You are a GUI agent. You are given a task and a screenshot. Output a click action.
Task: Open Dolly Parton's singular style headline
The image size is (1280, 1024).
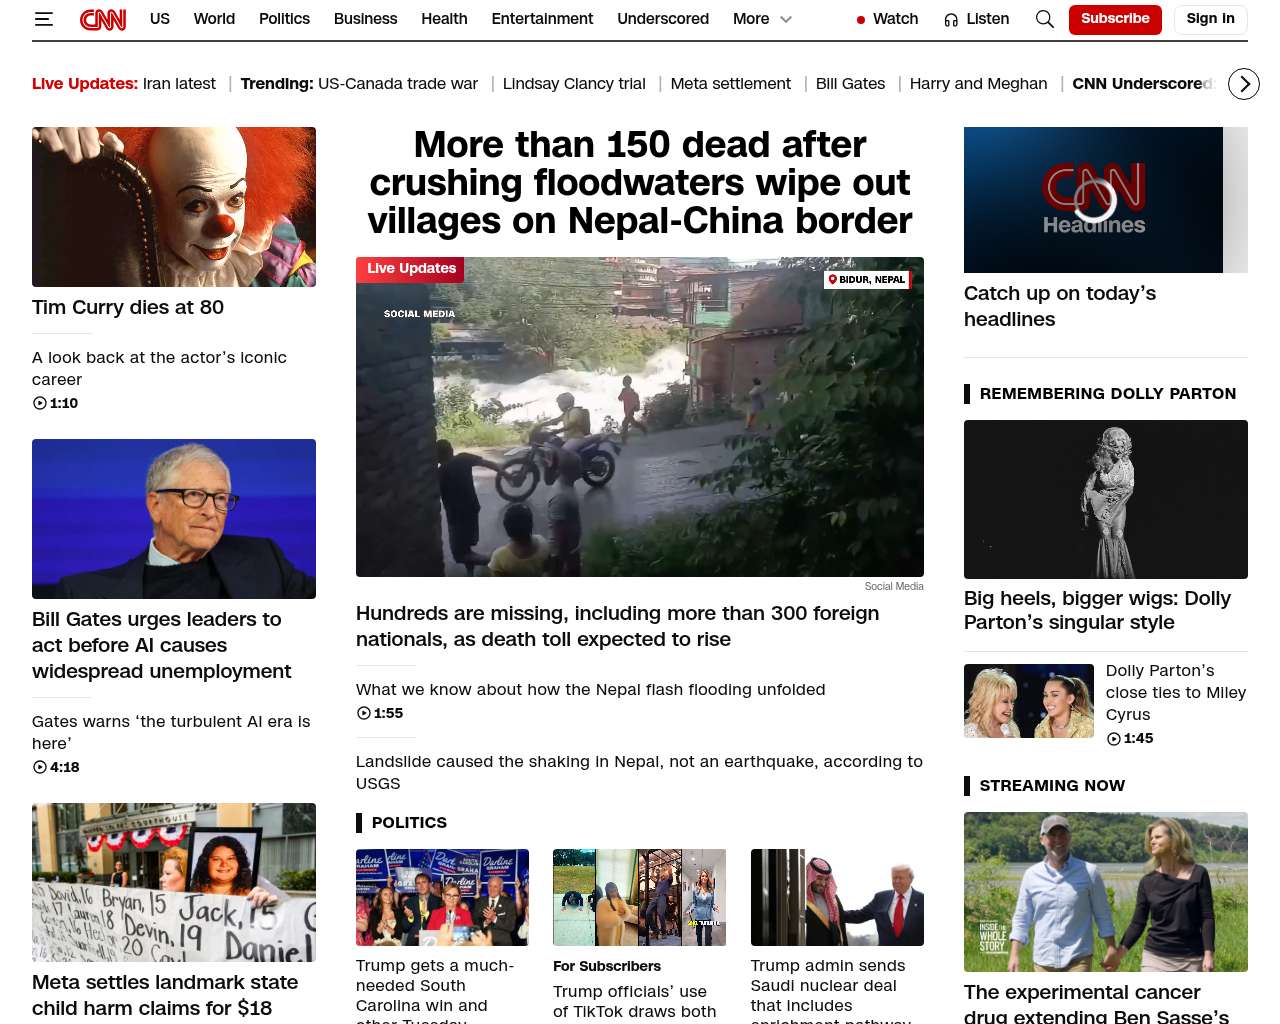tap(1097, 611)
